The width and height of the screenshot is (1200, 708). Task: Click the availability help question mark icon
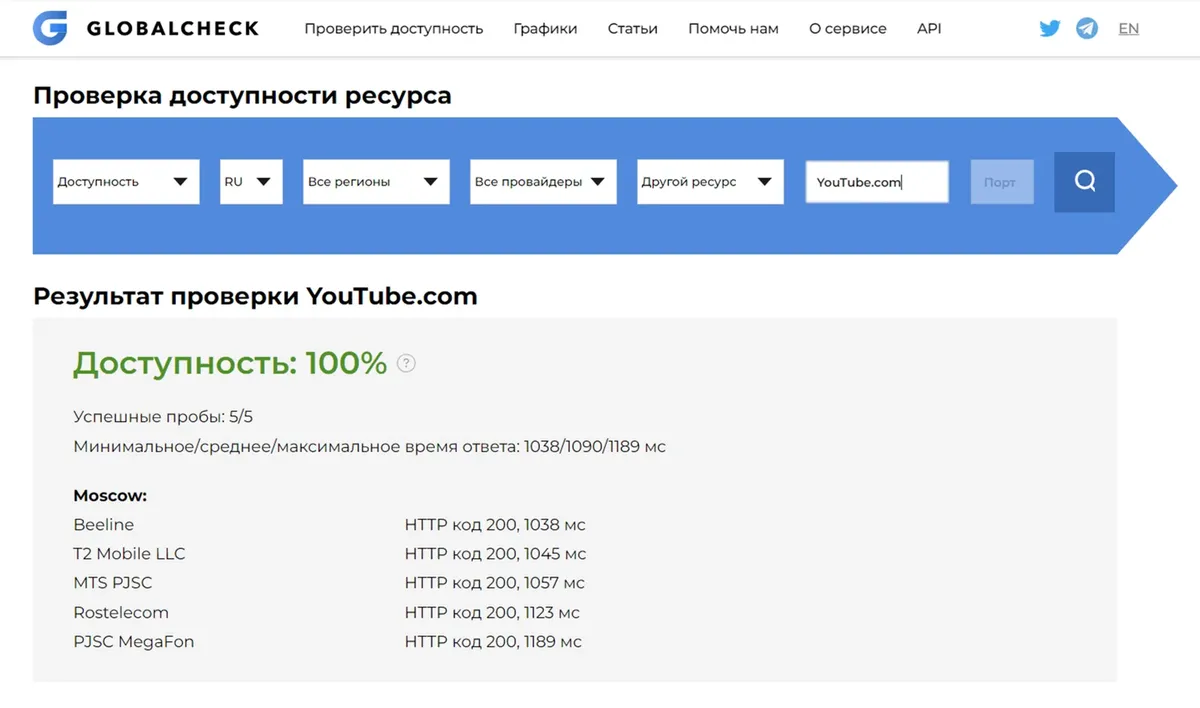click(406, 363)
